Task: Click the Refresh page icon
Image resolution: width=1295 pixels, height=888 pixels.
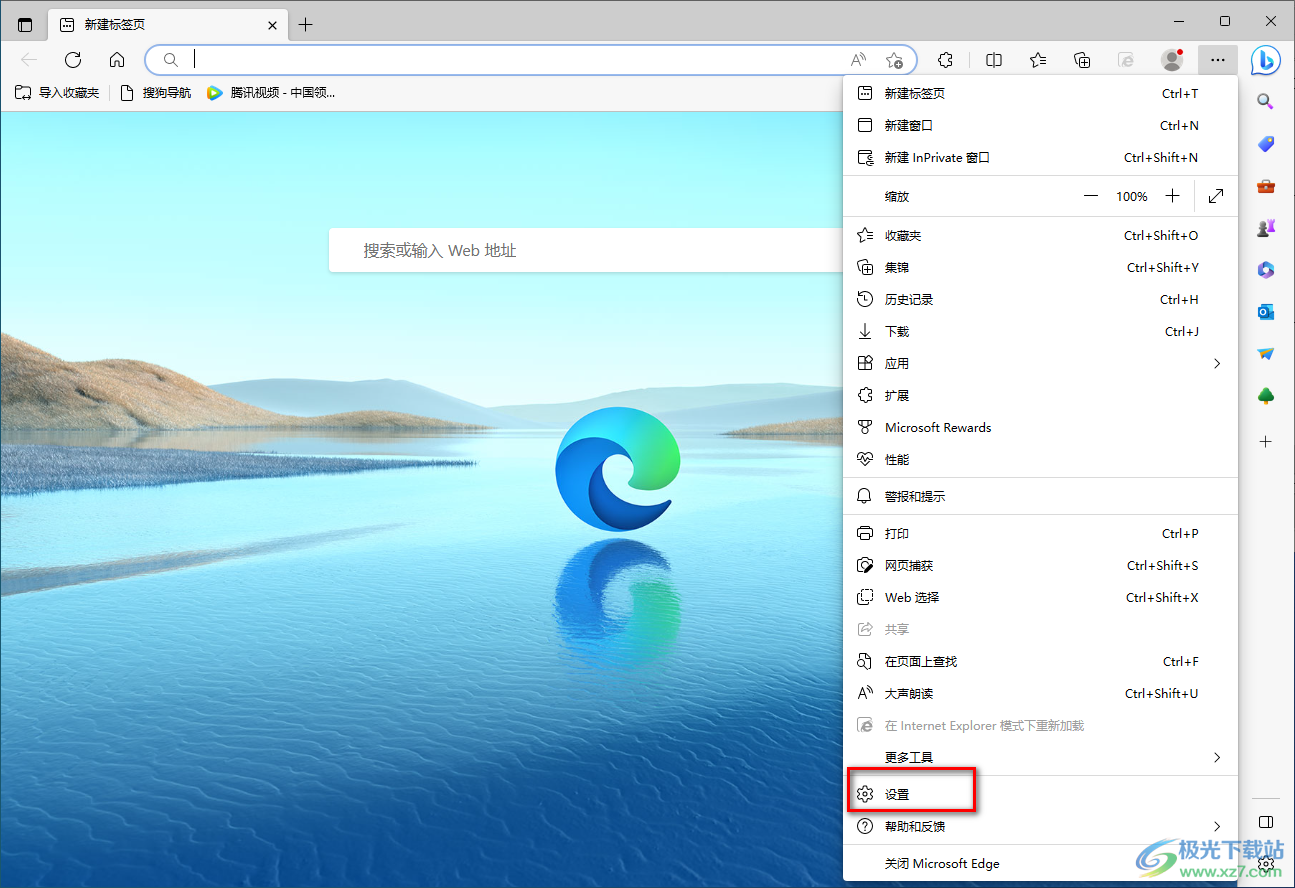Action: coord(73,60)
